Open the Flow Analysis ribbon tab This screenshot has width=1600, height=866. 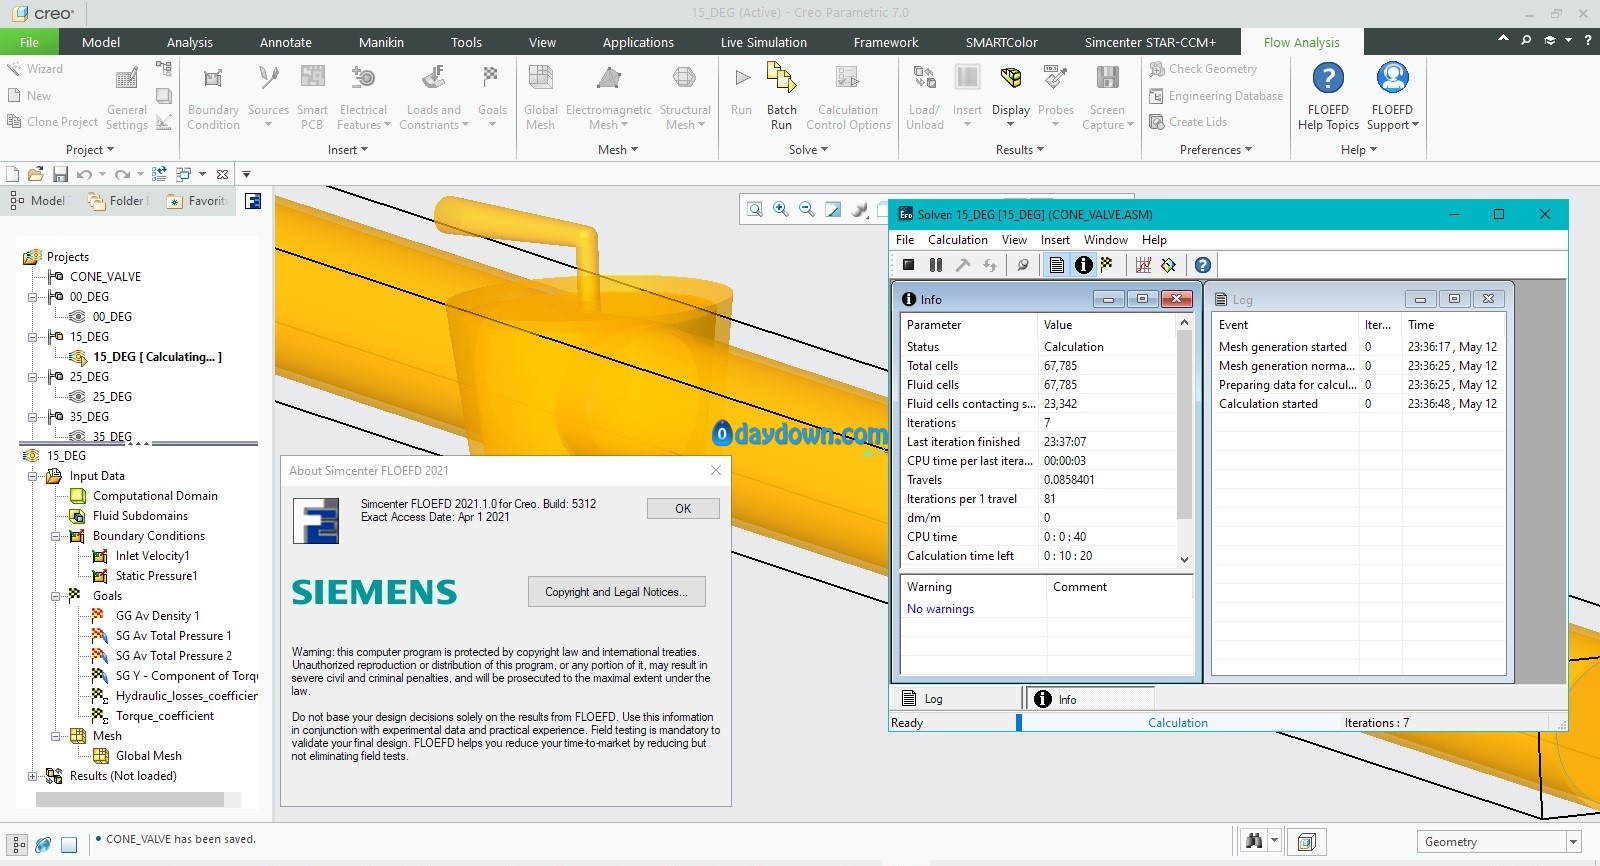click(1301, 42)
